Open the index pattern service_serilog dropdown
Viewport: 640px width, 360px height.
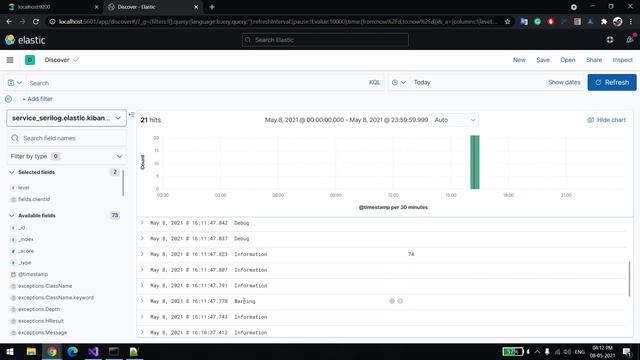67,118
